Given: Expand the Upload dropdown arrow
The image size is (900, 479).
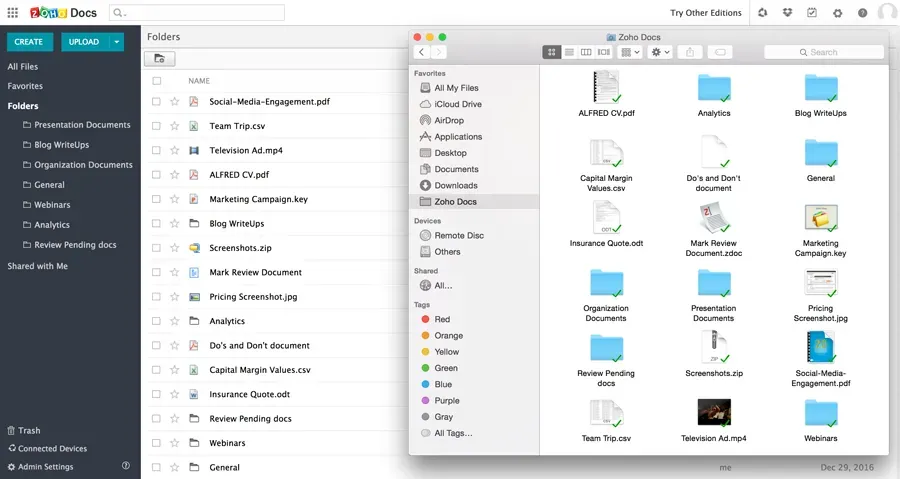Looking at the screenshot, I should [x=117, y=42].
